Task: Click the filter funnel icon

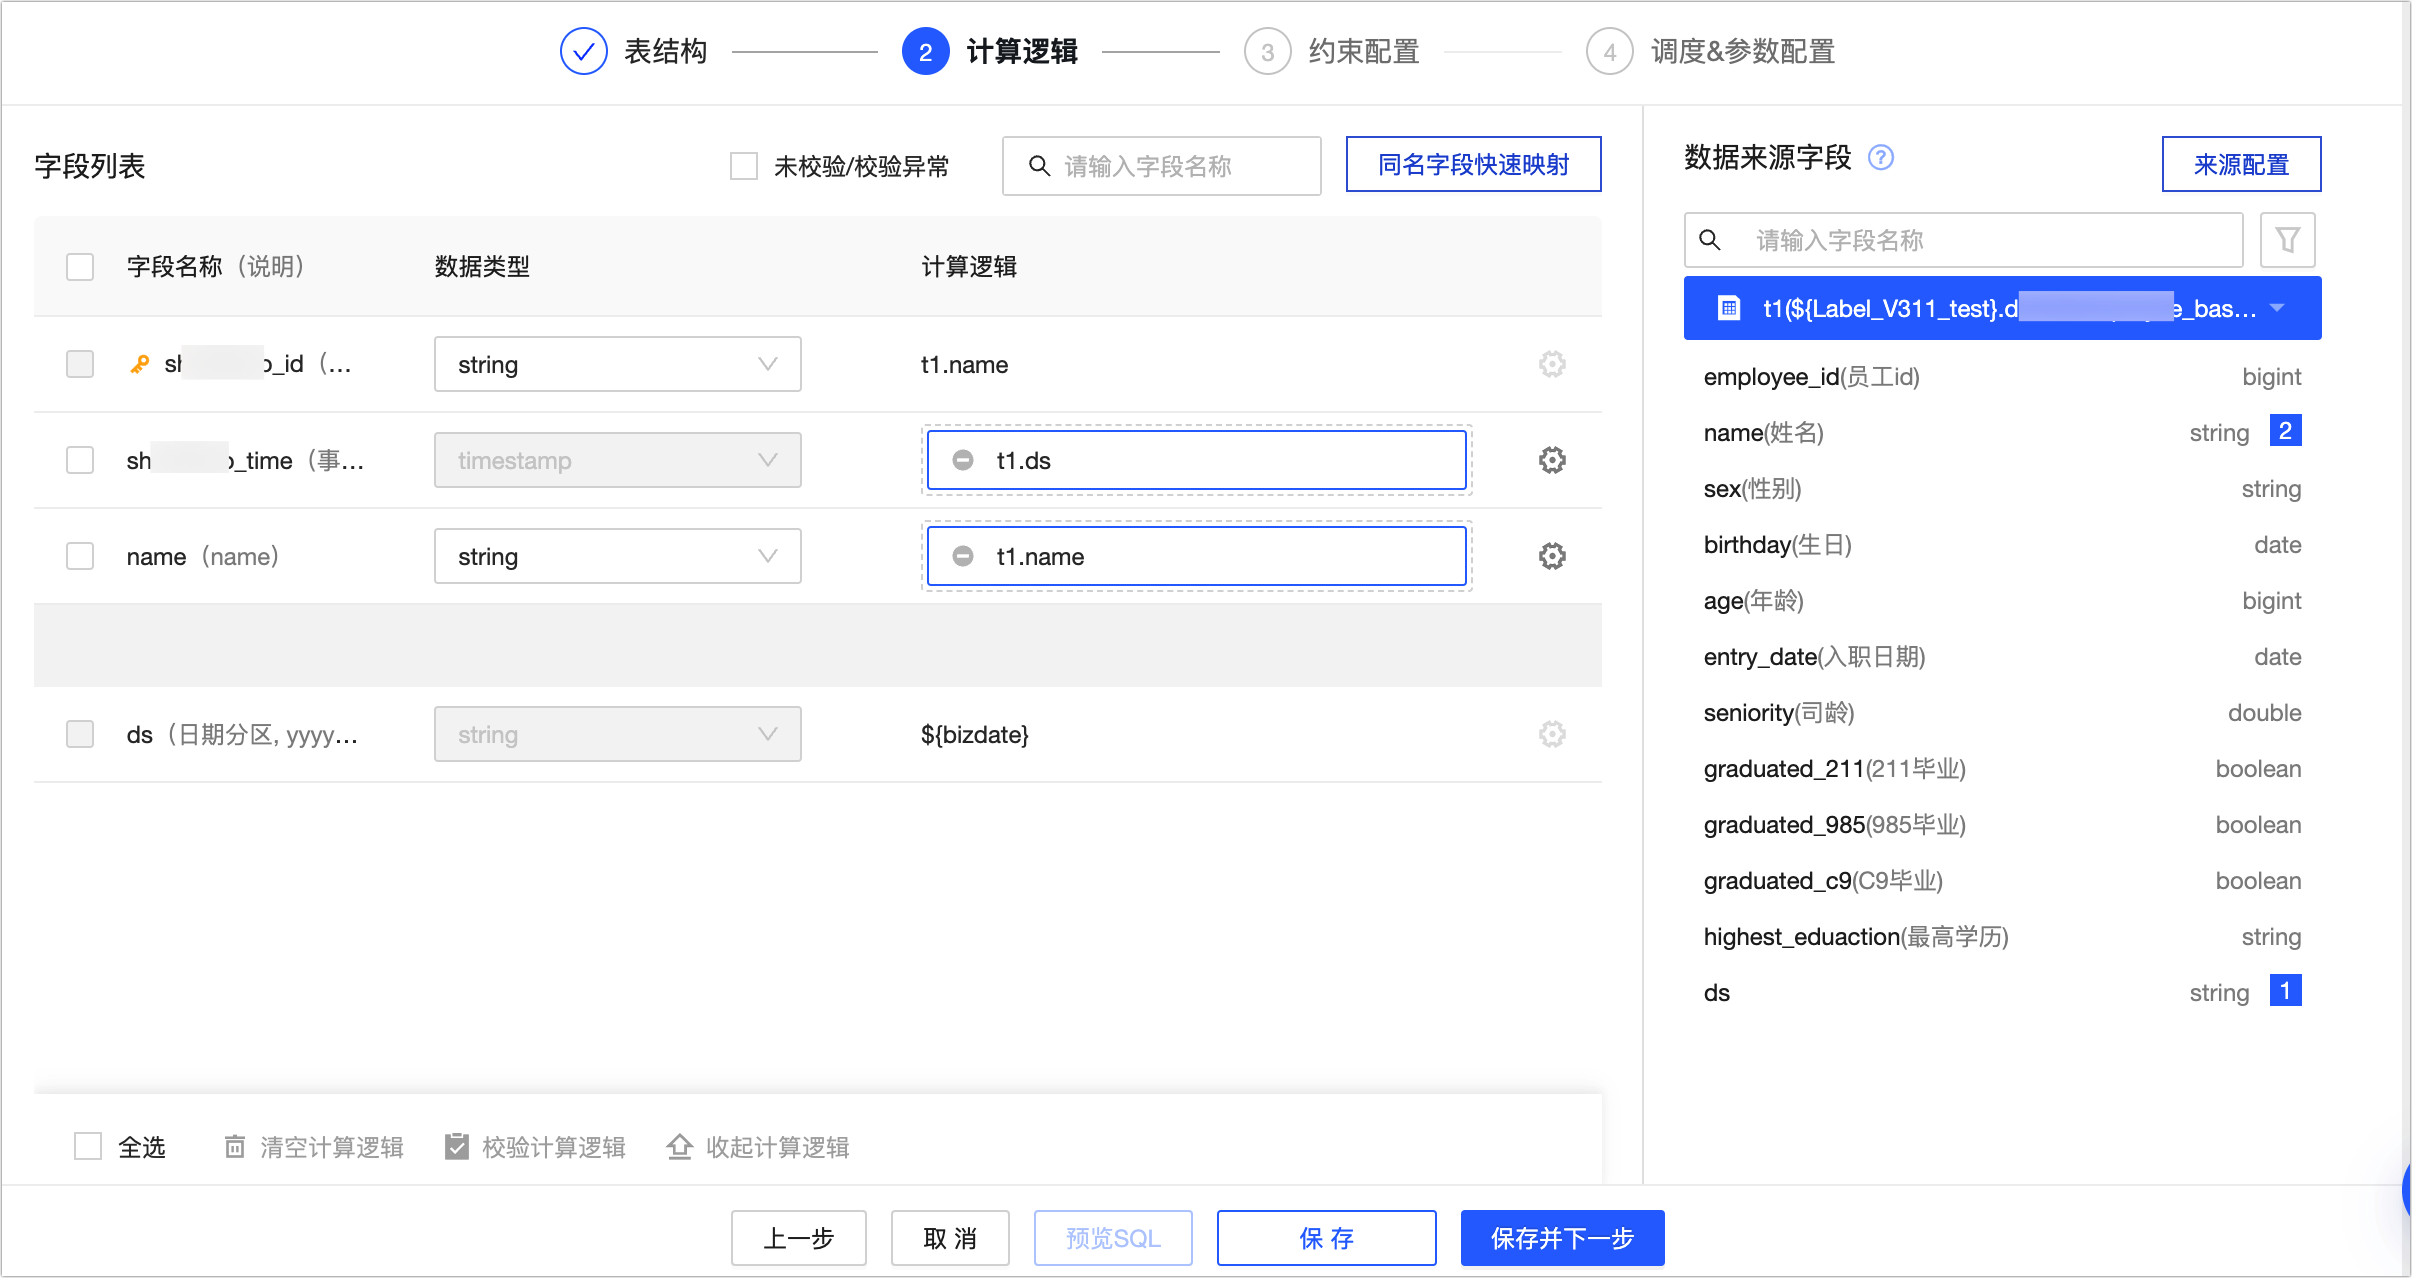Action: point(2287,240)
